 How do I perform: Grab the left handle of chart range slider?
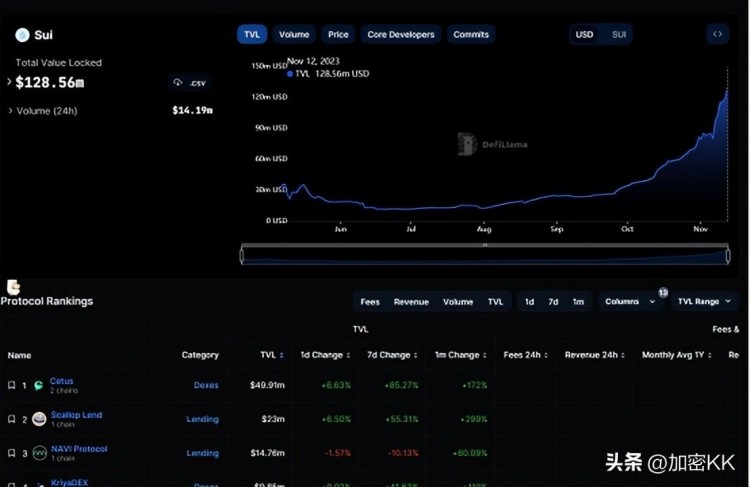(242, 256)
